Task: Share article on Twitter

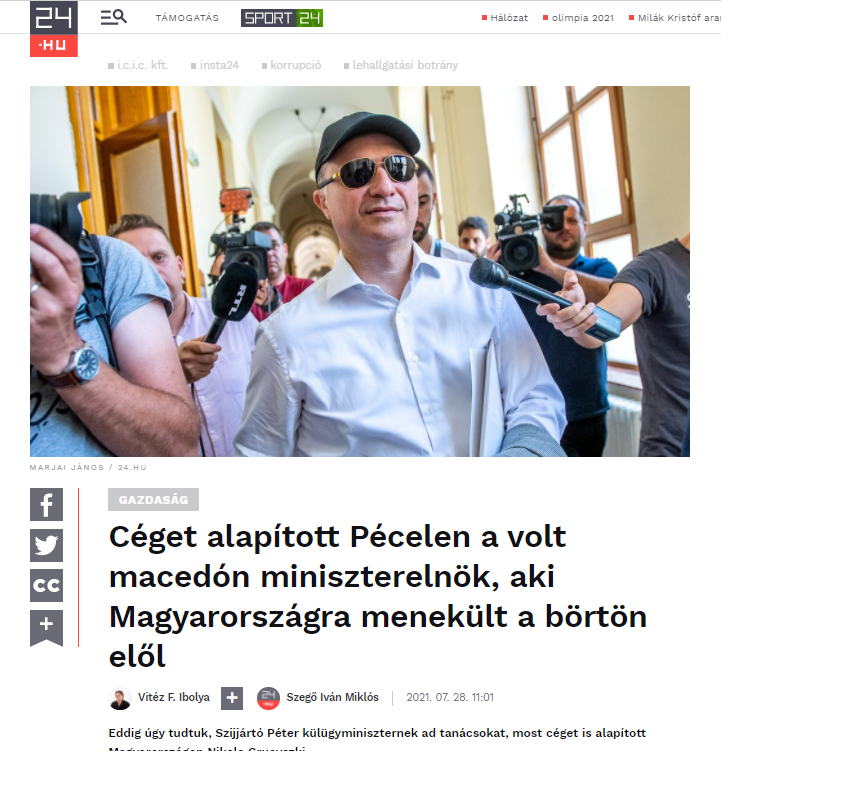Action: [x=46, y=545]
